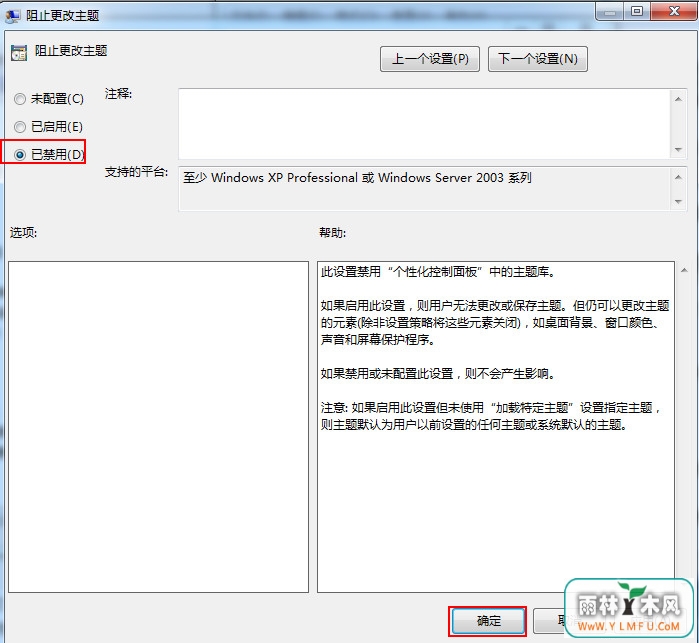Click the up arrow of the 注释 scrollbar

pos(678,99)
